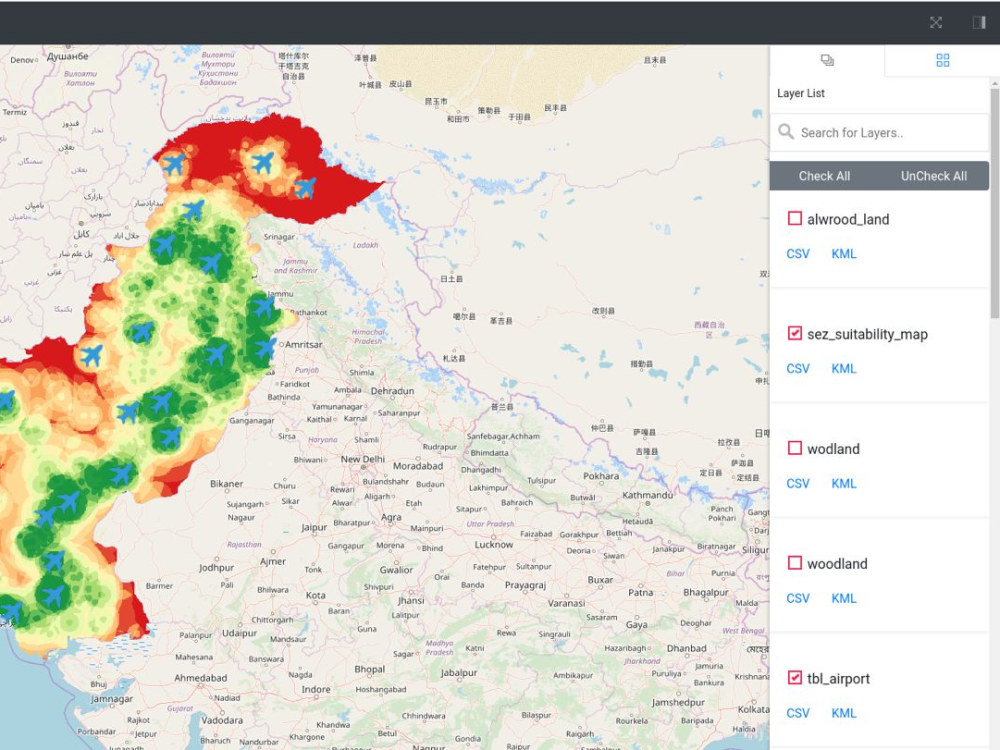Disable the sez_suitability_map layer checkbox

click(795, 334)
